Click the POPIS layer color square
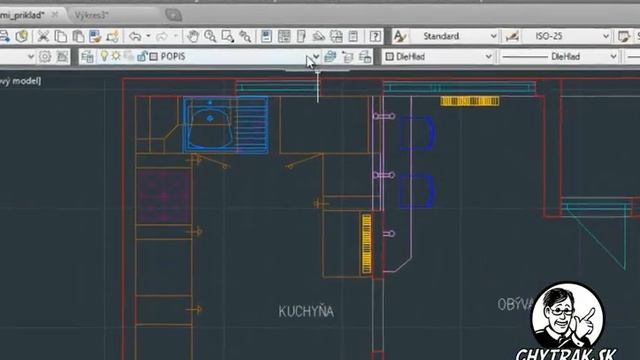640x360 pixels. point(153,56)
